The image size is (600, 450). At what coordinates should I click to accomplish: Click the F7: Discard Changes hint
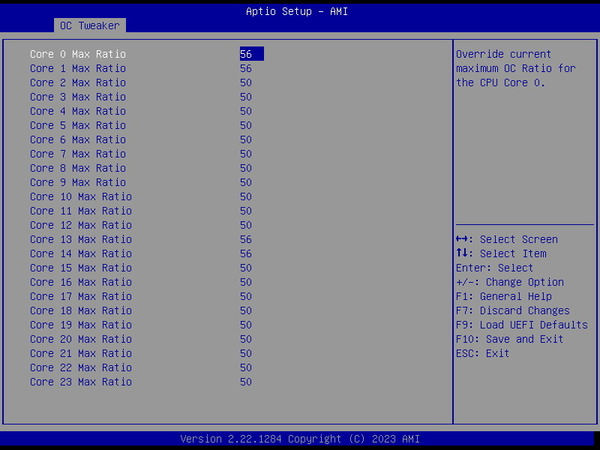click(512, 311)
